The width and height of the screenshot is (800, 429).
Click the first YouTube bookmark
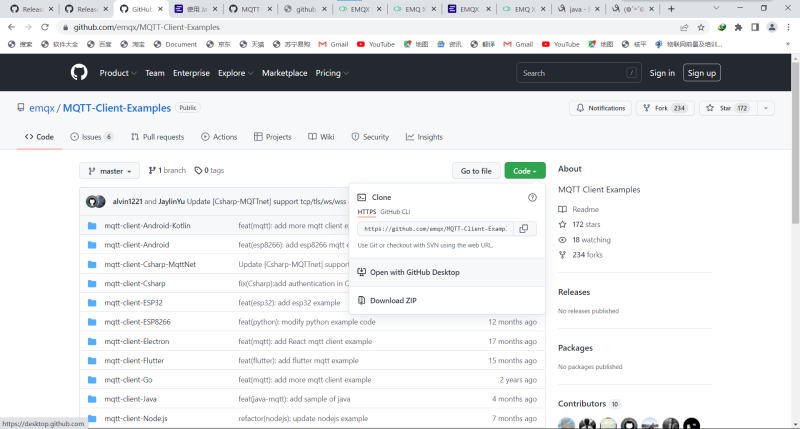(x=376, y=44)
